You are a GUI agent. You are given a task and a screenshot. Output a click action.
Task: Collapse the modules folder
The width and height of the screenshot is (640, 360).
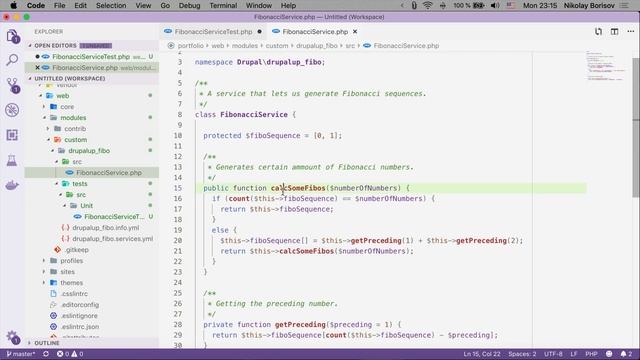tap(73, 118)
